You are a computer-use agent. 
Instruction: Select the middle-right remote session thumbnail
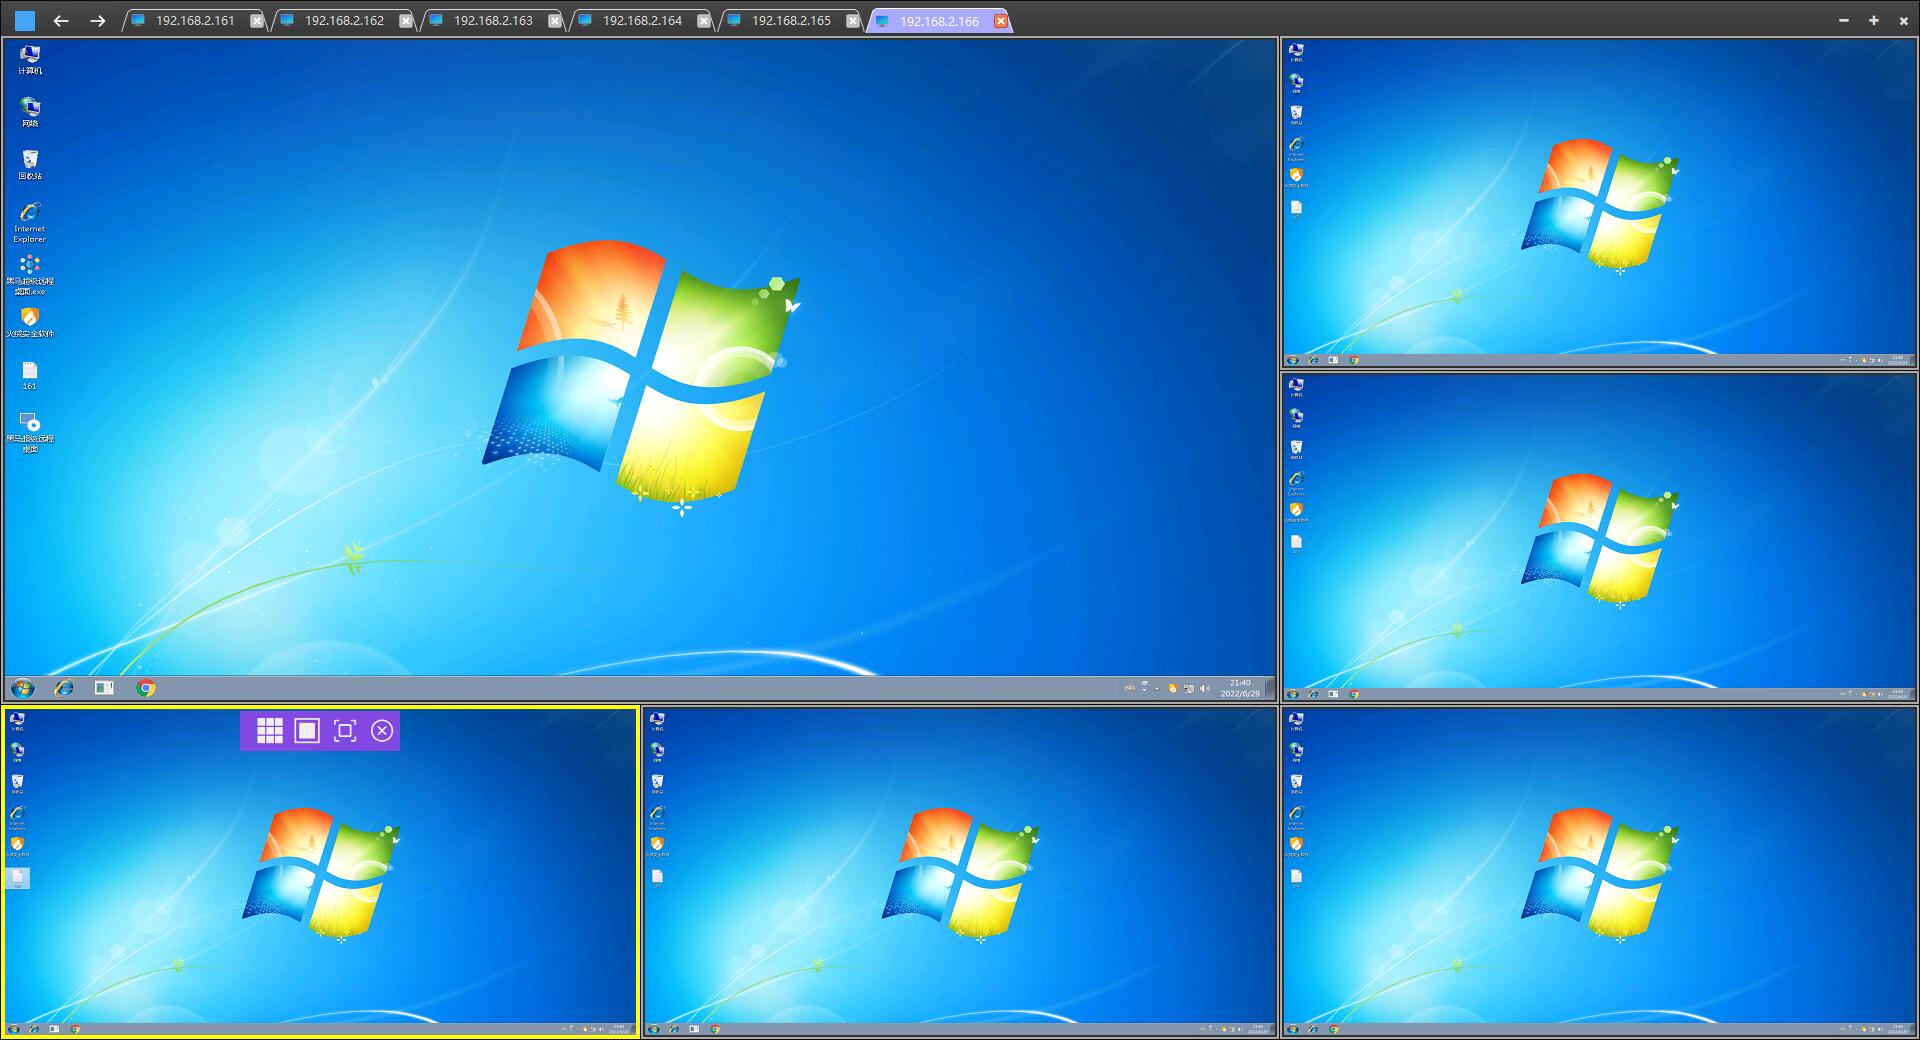click(1599, 537)
